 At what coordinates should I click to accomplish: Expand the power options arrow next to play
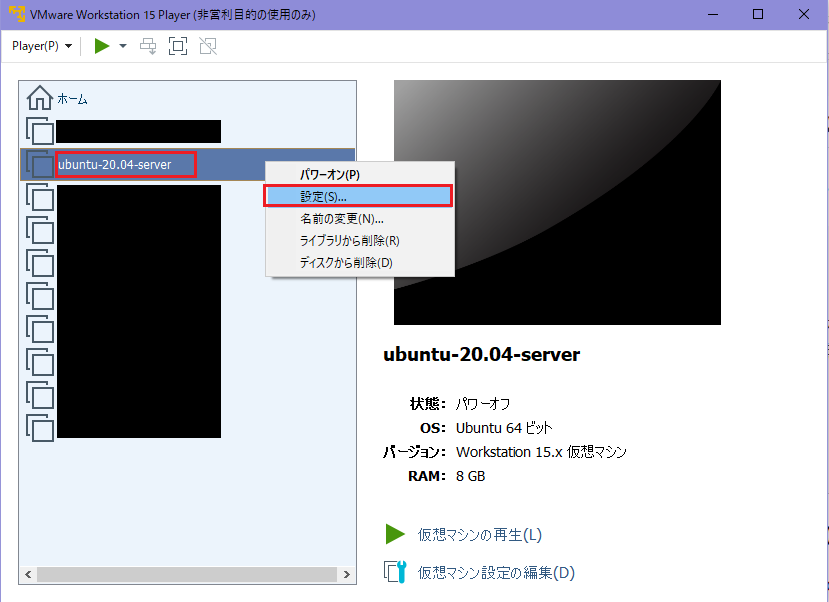click(123, 47)
